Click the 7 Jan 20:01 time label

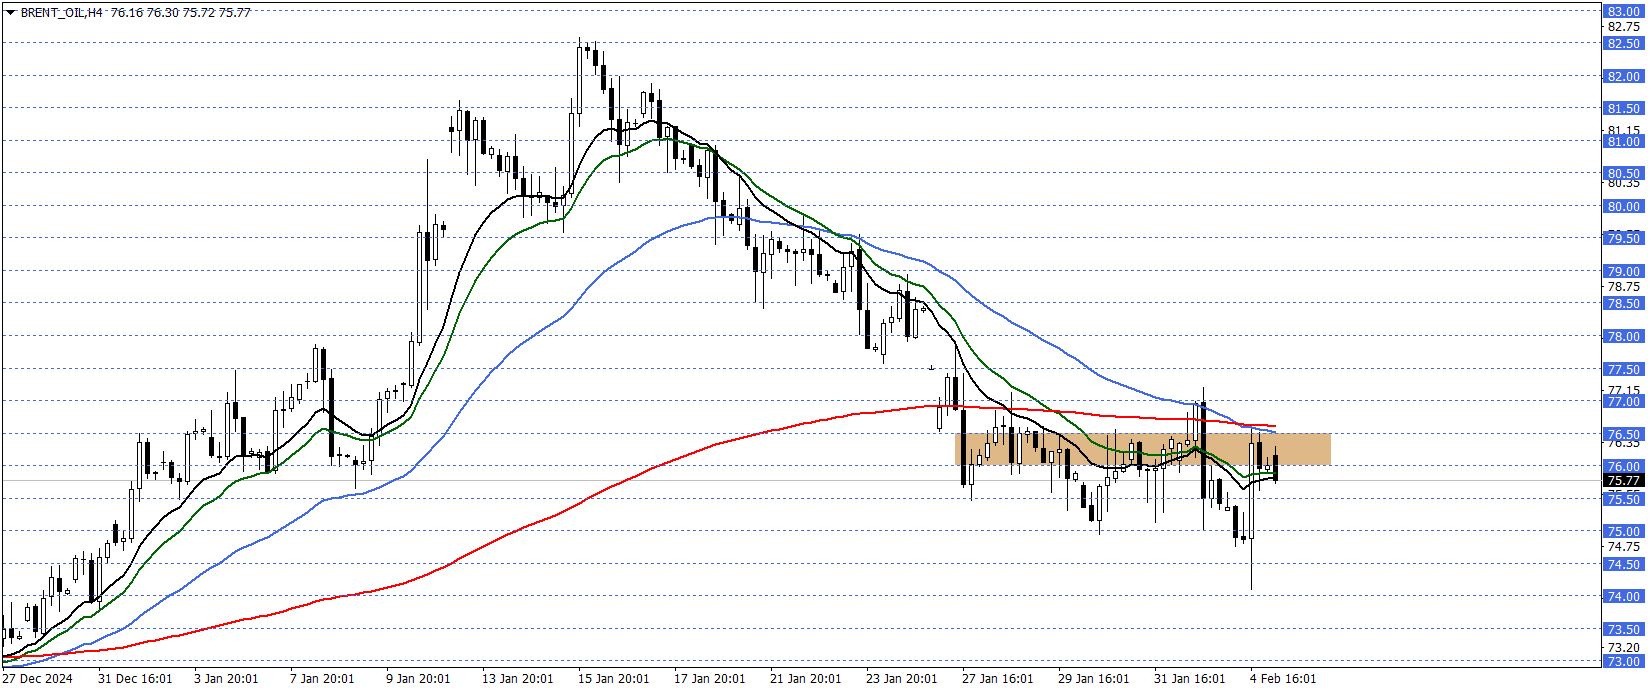pos(322,679)
